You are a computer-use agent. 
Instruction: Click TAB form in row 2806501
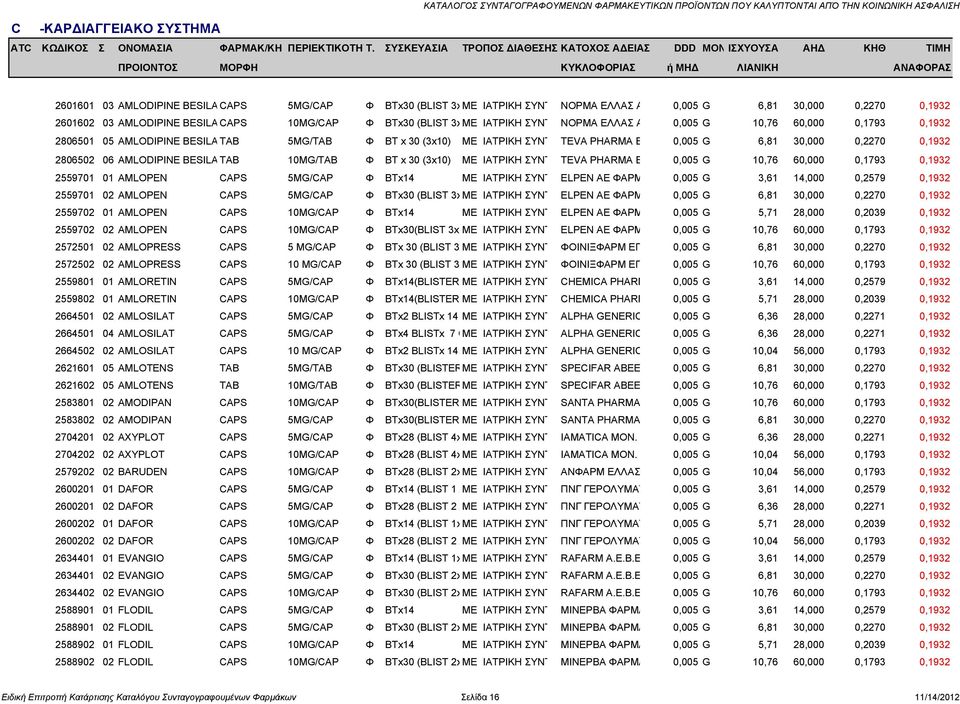230,141
